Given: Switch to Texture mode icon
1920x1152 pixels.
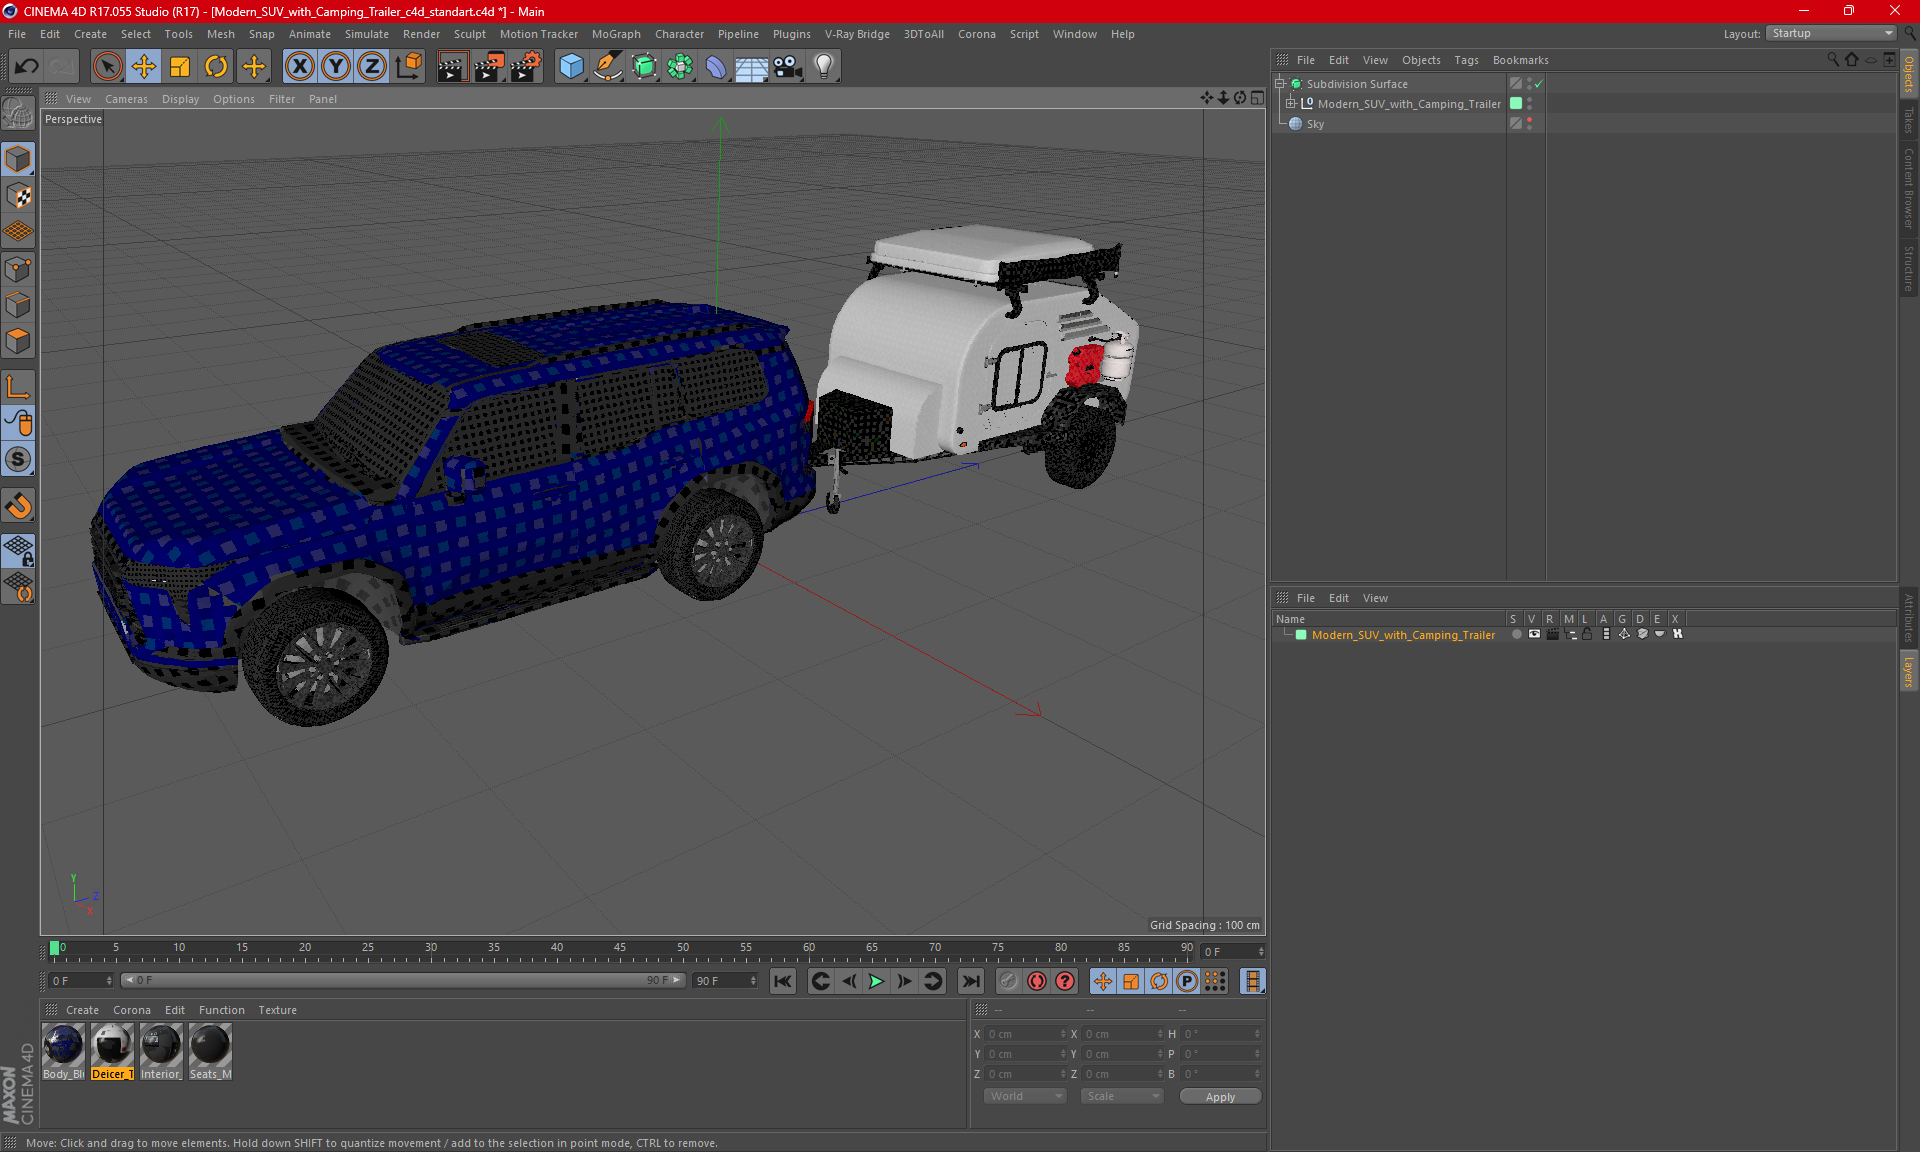Looking at the screenshot, I should click(19, 196).
